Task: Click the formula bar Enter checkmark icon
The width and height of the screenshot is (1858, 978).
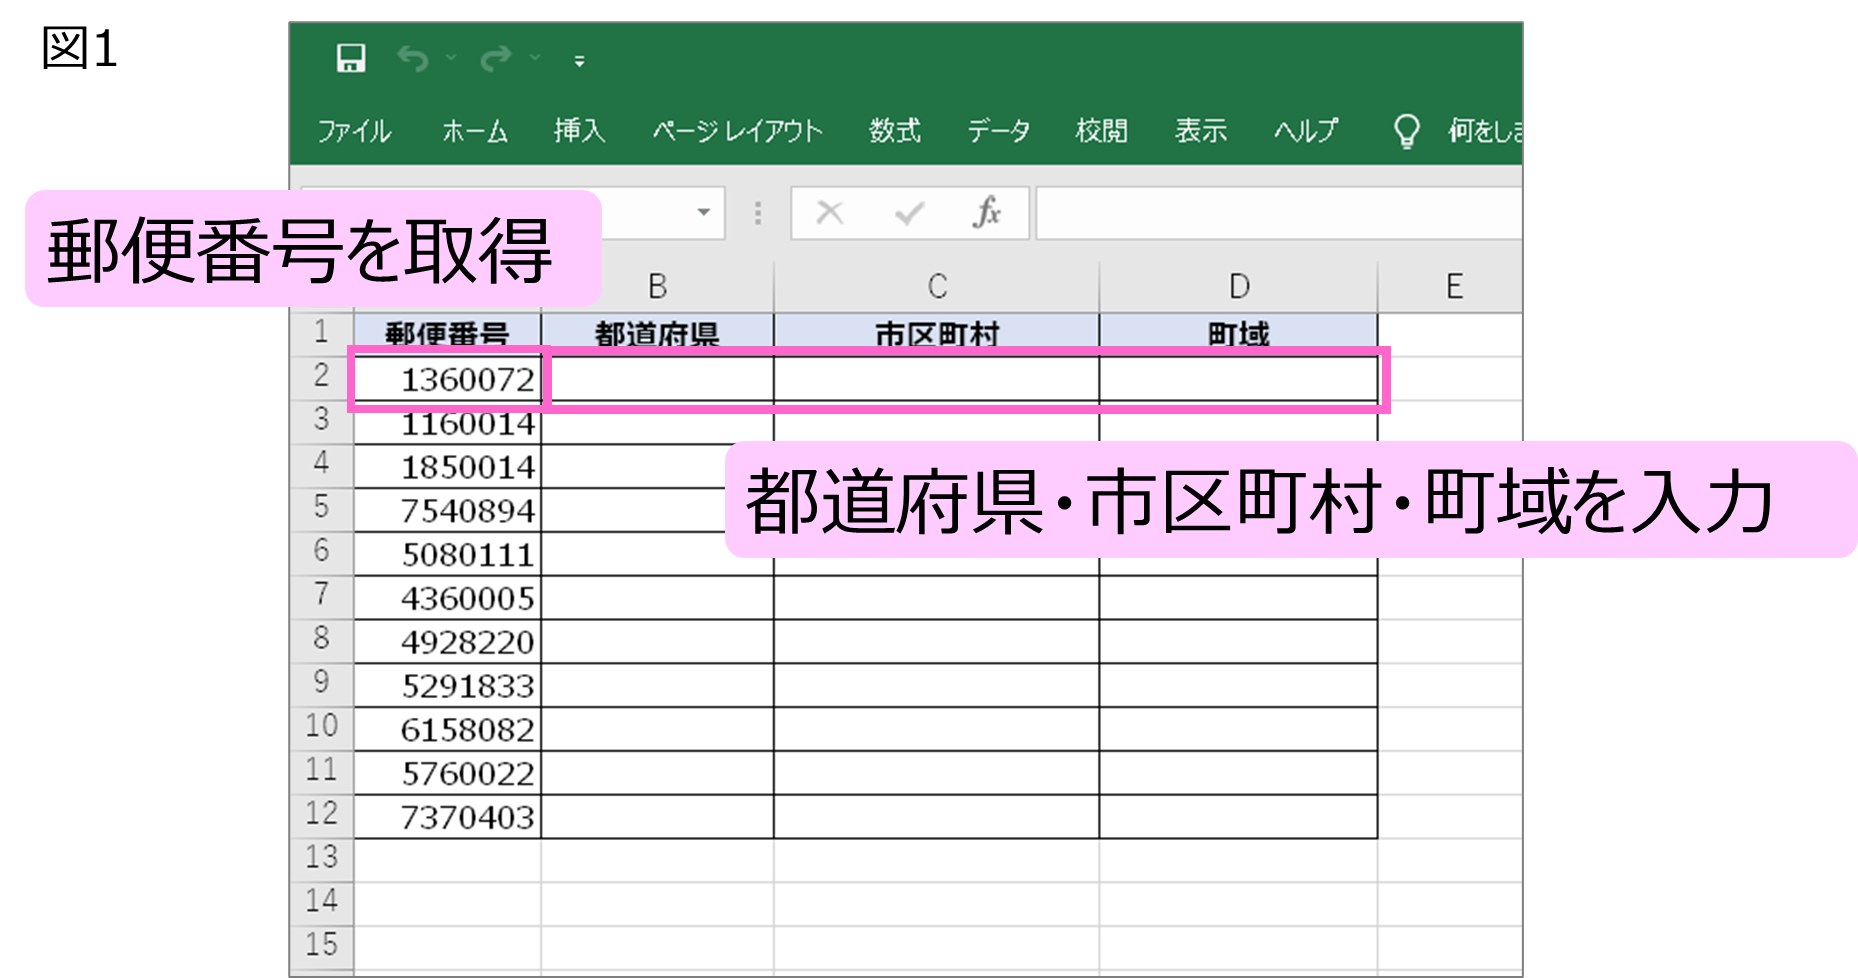Action: [908, 212]
